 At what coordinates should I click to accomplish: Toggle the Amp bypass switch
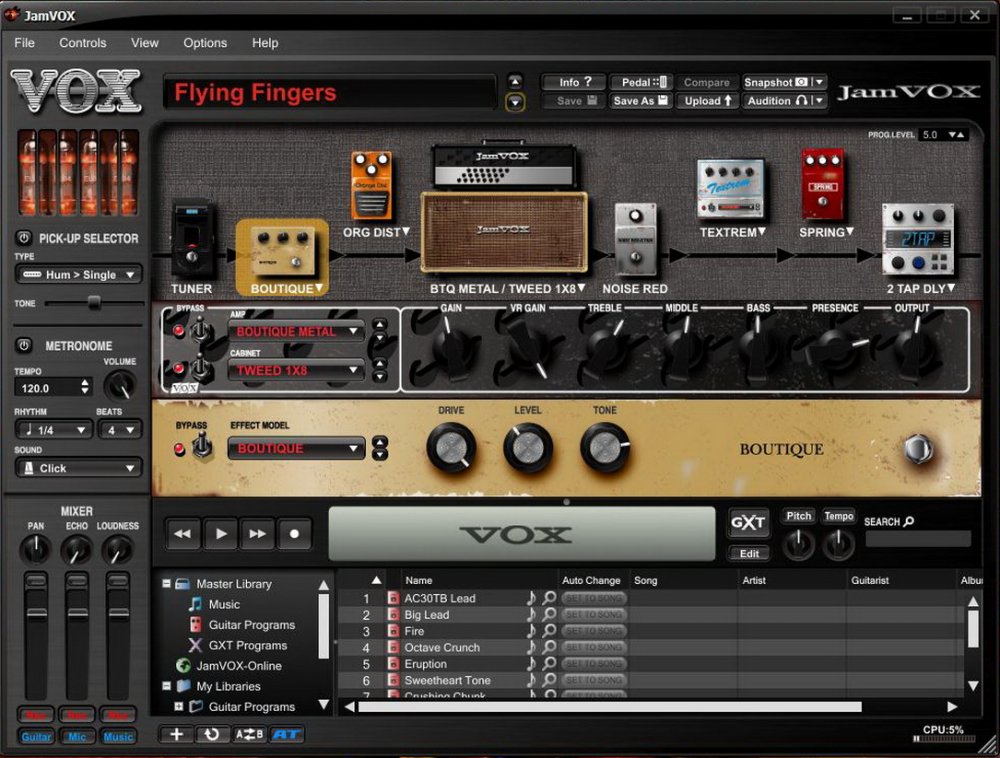tap(201, 331)
